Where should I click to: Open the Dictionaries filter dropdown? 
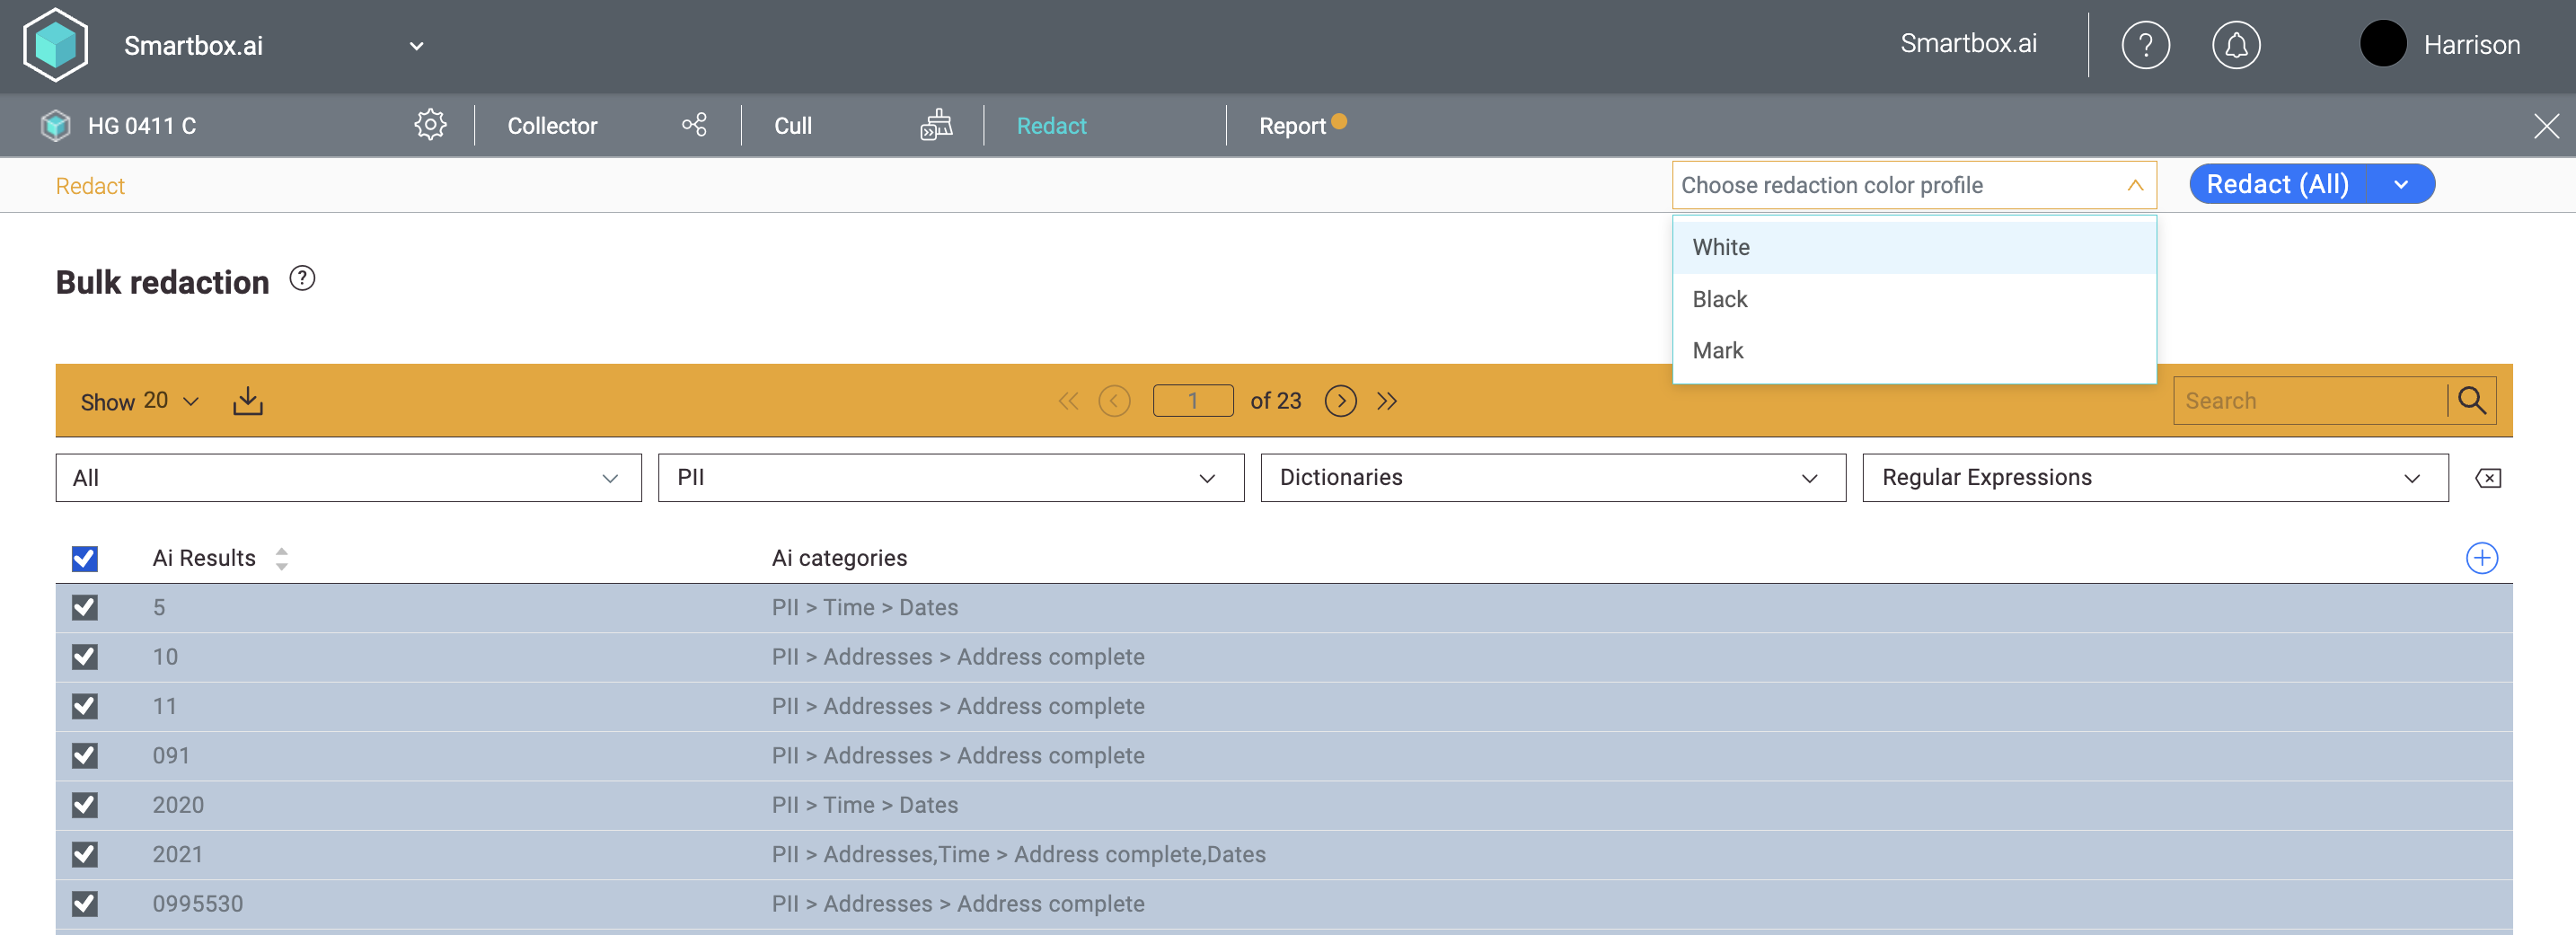[1553, 478]
